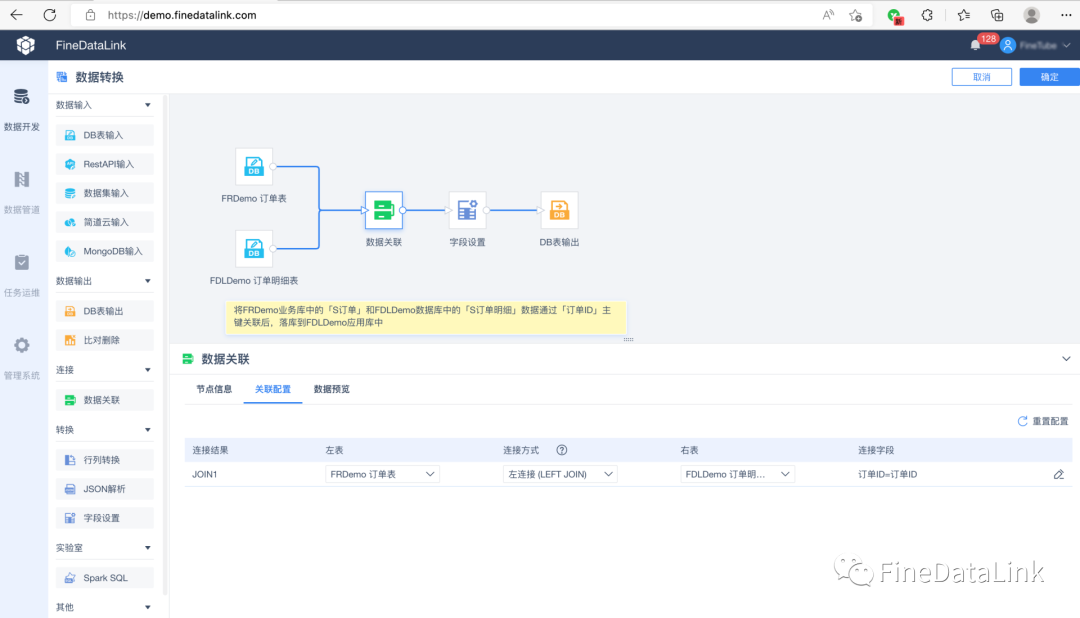Image resolution: width=1080 pixels, height=618 pixels.
Task: Open the read aloud icon in the address bar
Action: coord(828,15)
